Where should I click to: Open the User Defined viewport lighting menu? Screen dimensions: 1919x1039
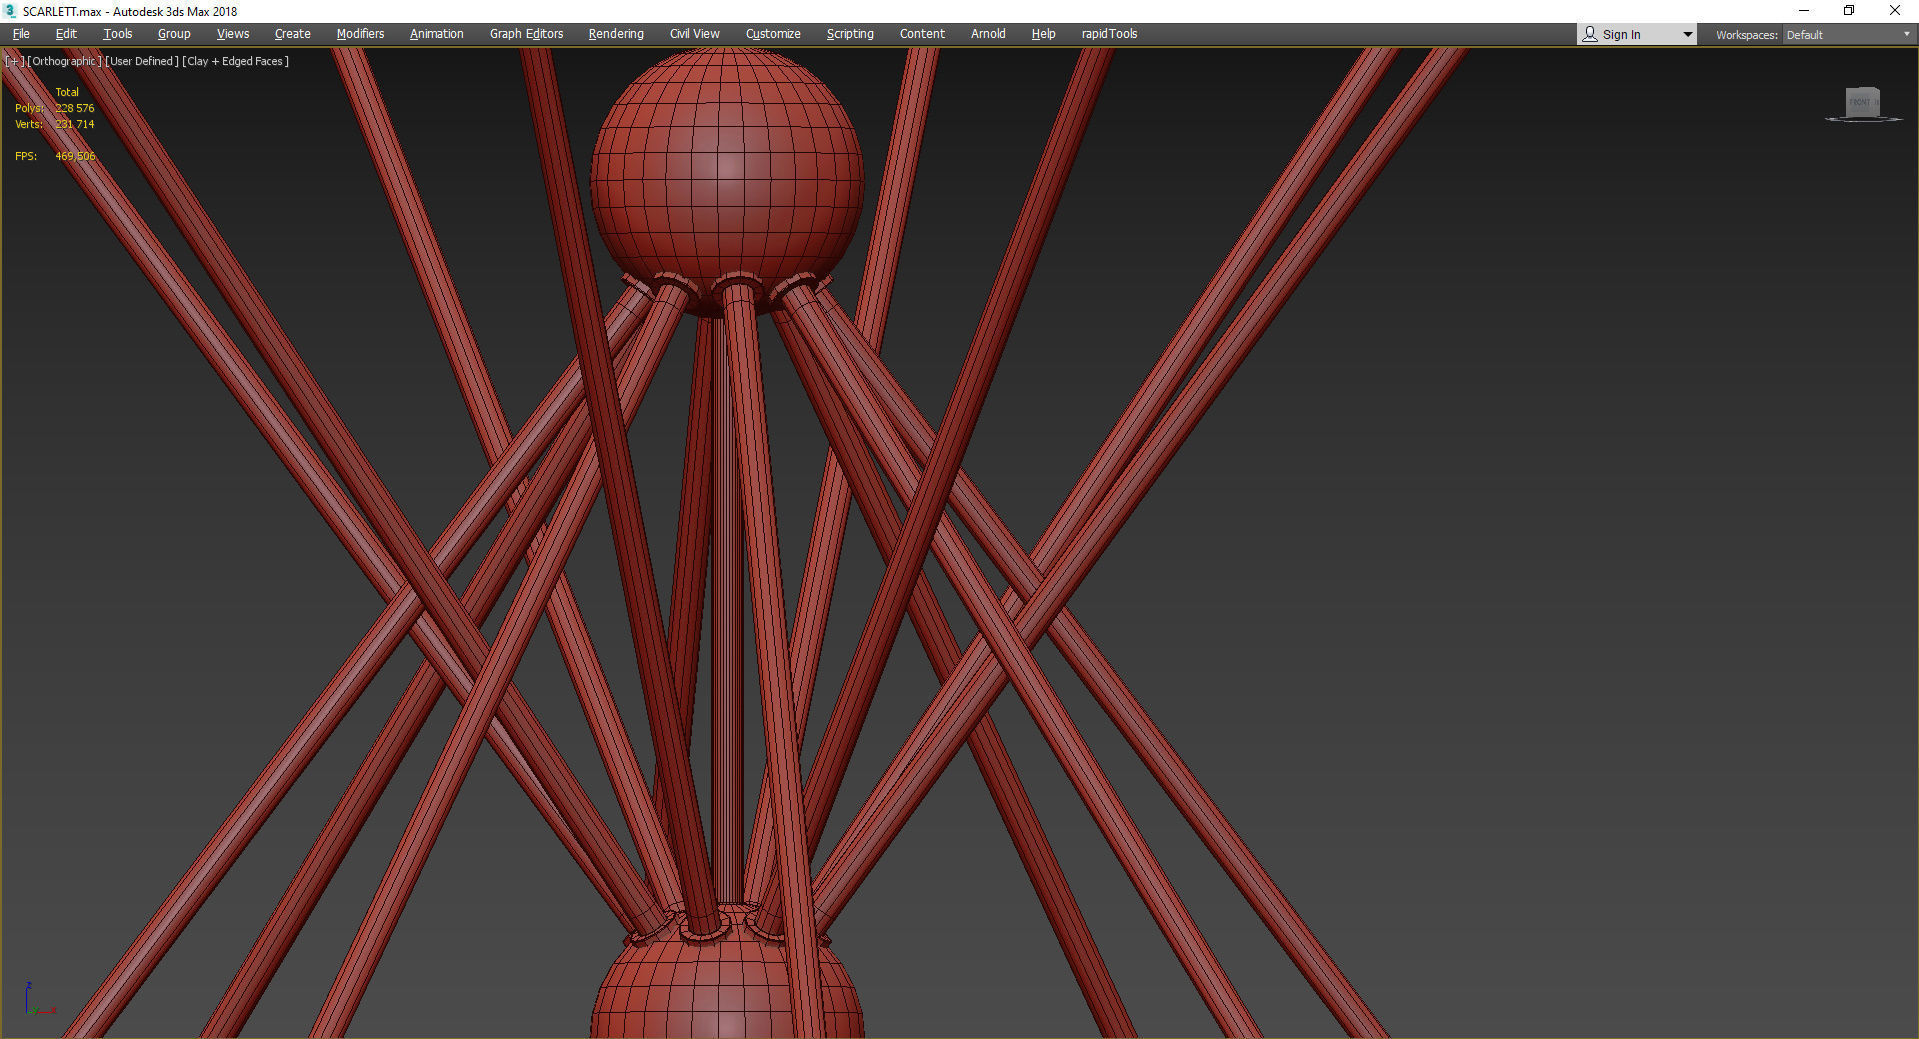(x=142, y=61)
